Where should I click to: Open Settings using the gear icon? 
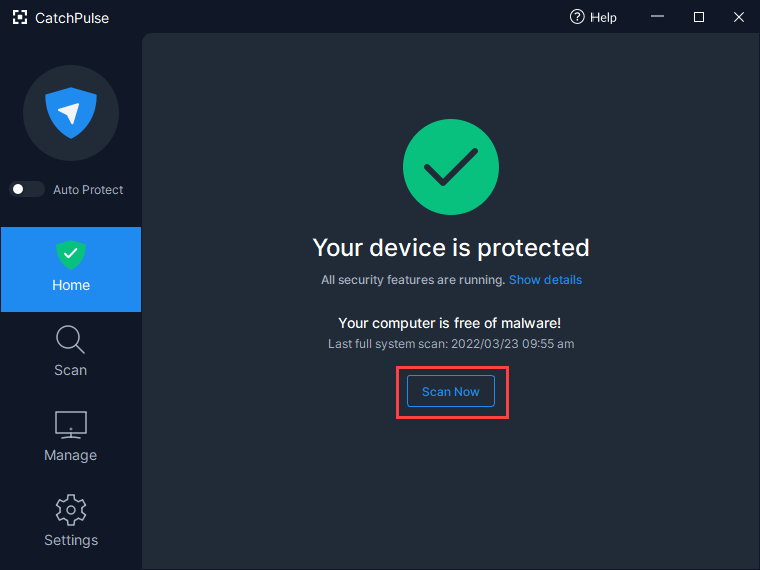(71, 510)
